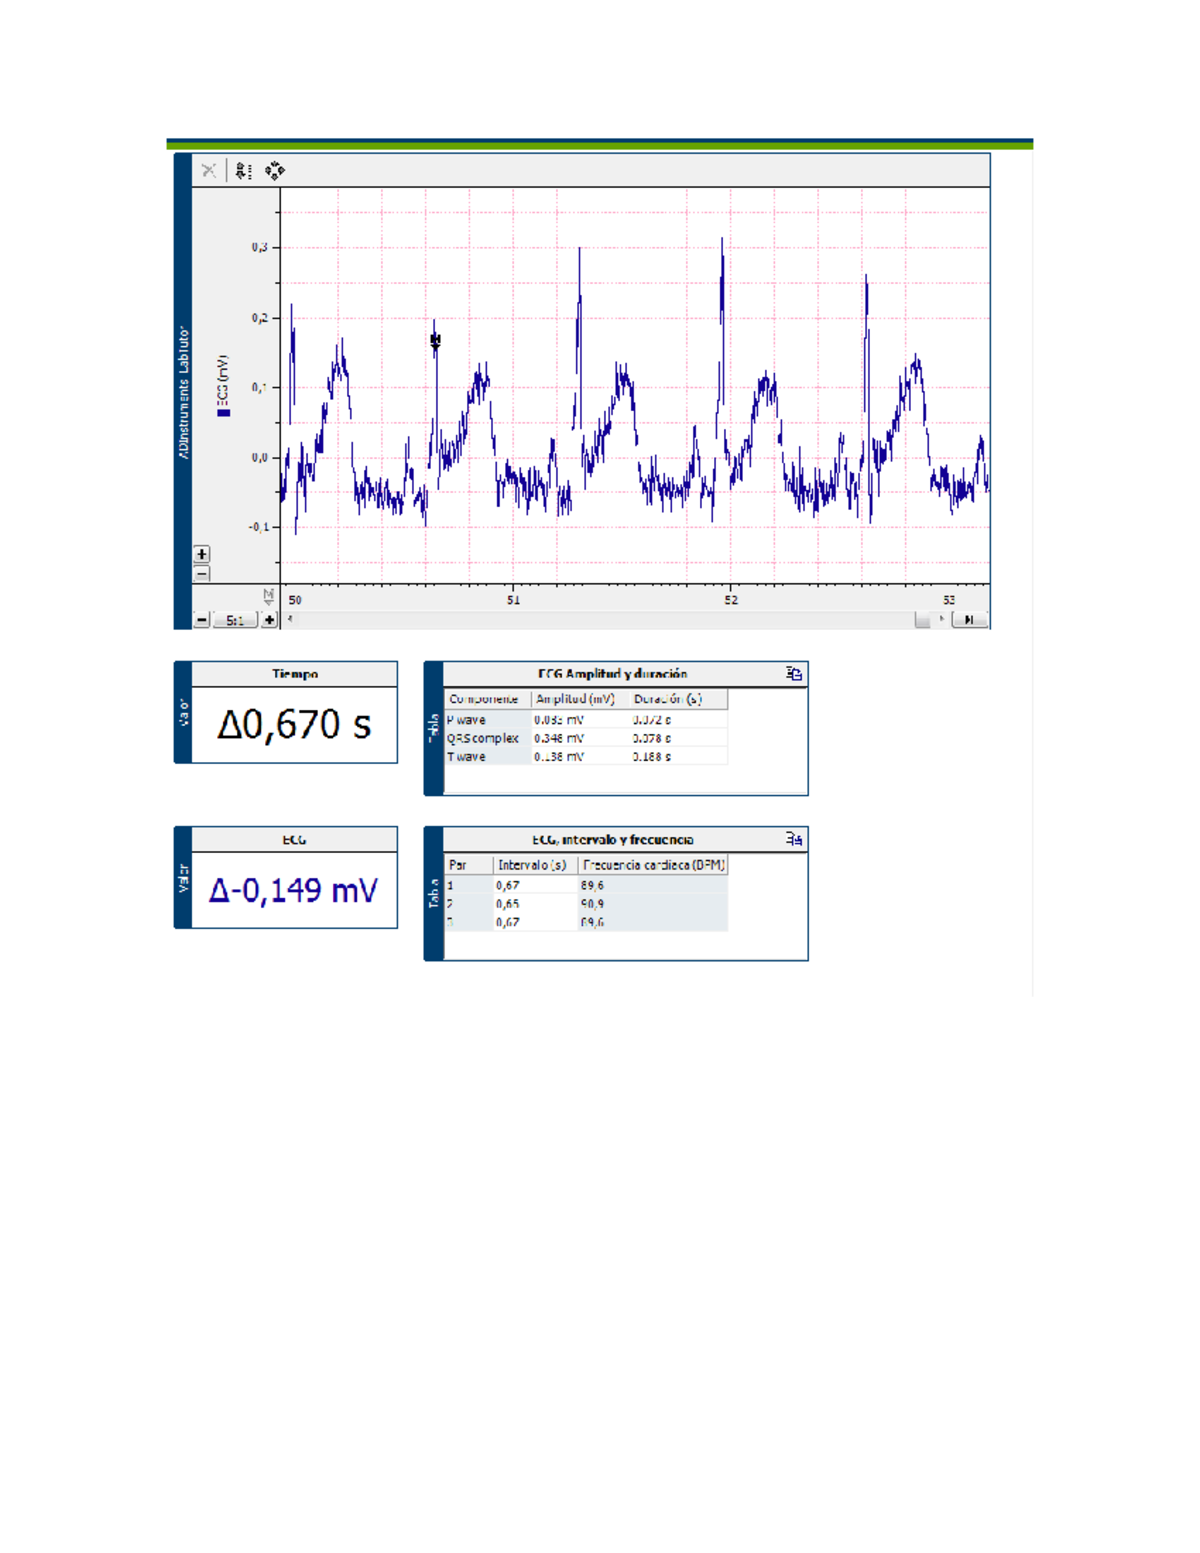Click the autoscale icon in the chart toolbar
Image resolution: width=1200 pixels, height=1553 pixels.
243,171
